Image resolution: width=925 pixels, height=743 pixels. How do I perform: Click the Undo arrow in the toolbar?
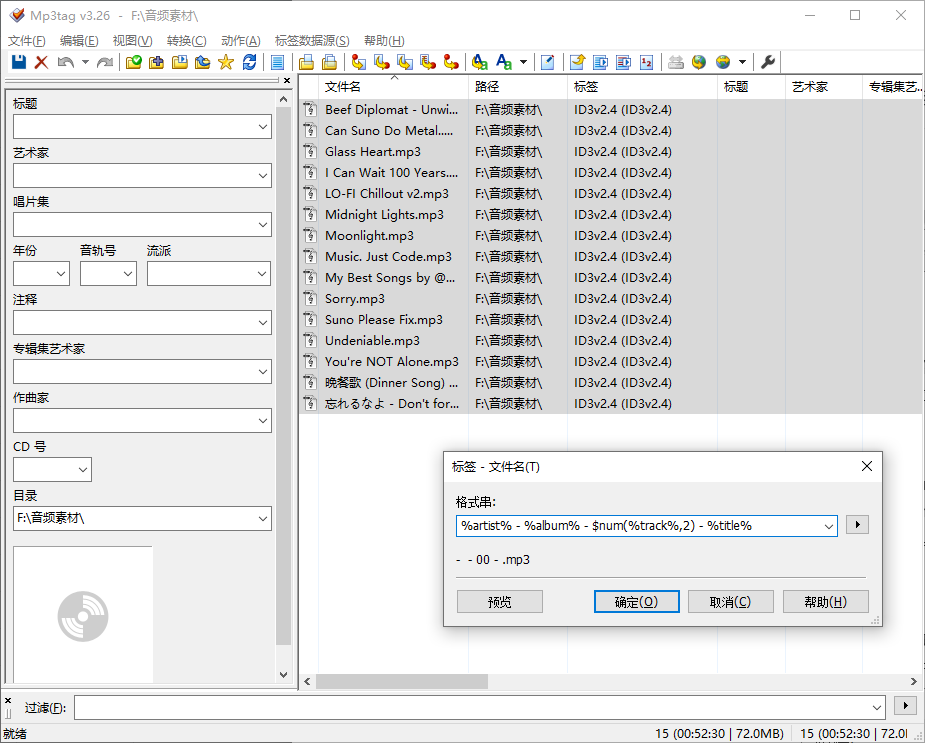pyautogui.click(x=65, y=62)
